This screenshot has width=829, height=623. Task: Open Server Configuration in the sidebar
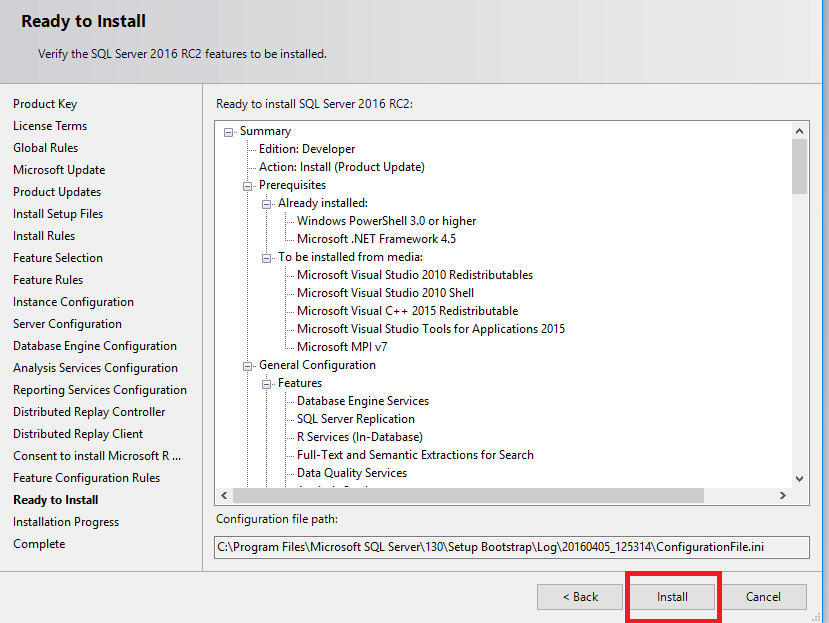67,323
